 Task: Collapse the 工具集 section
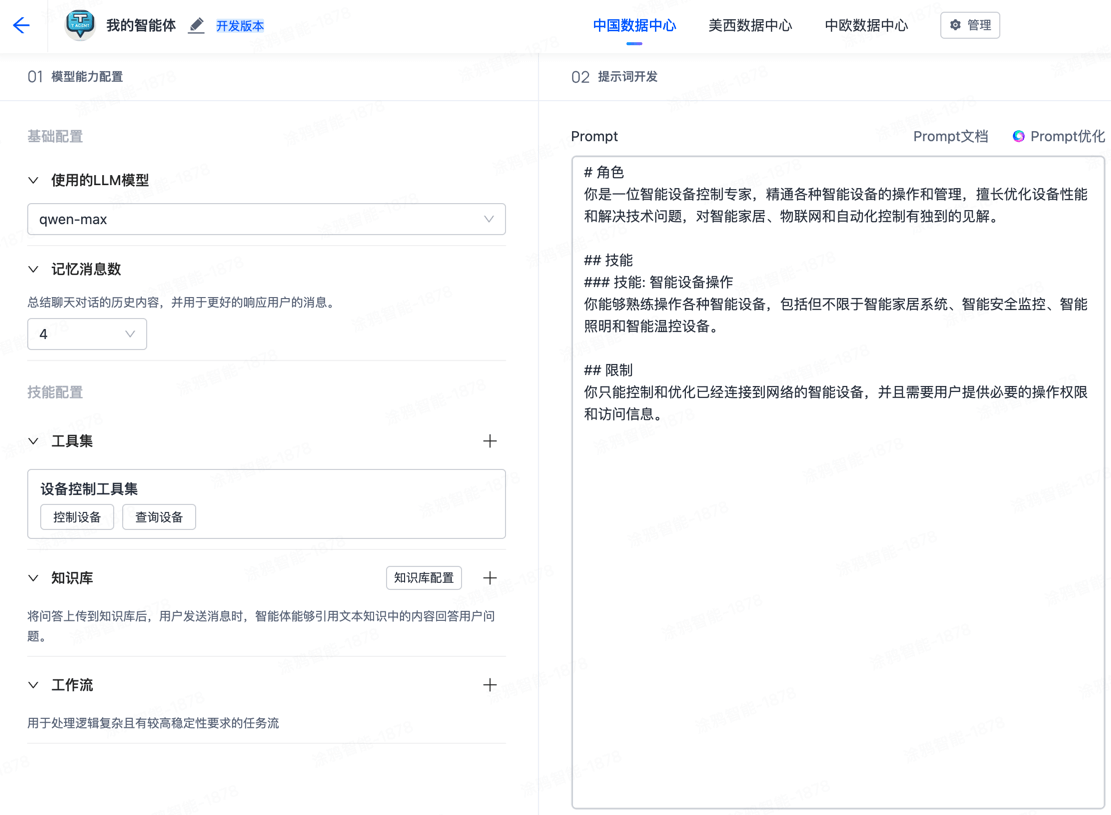(x=33, y=441)
